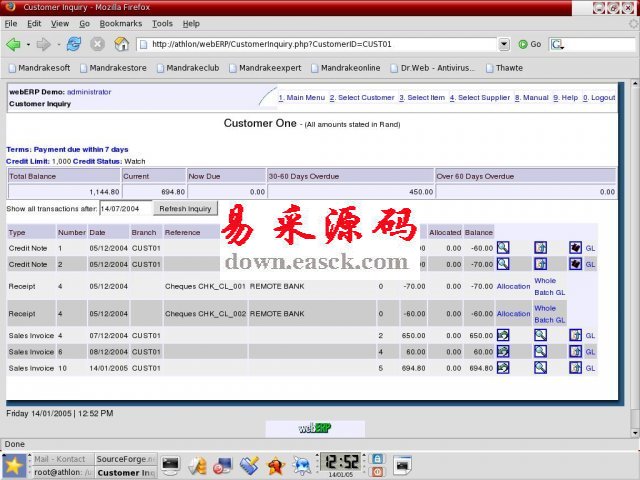Click the first icon in Sales Invoice 4 row
The image size is (640, 480).
click(x=503, y=336)
